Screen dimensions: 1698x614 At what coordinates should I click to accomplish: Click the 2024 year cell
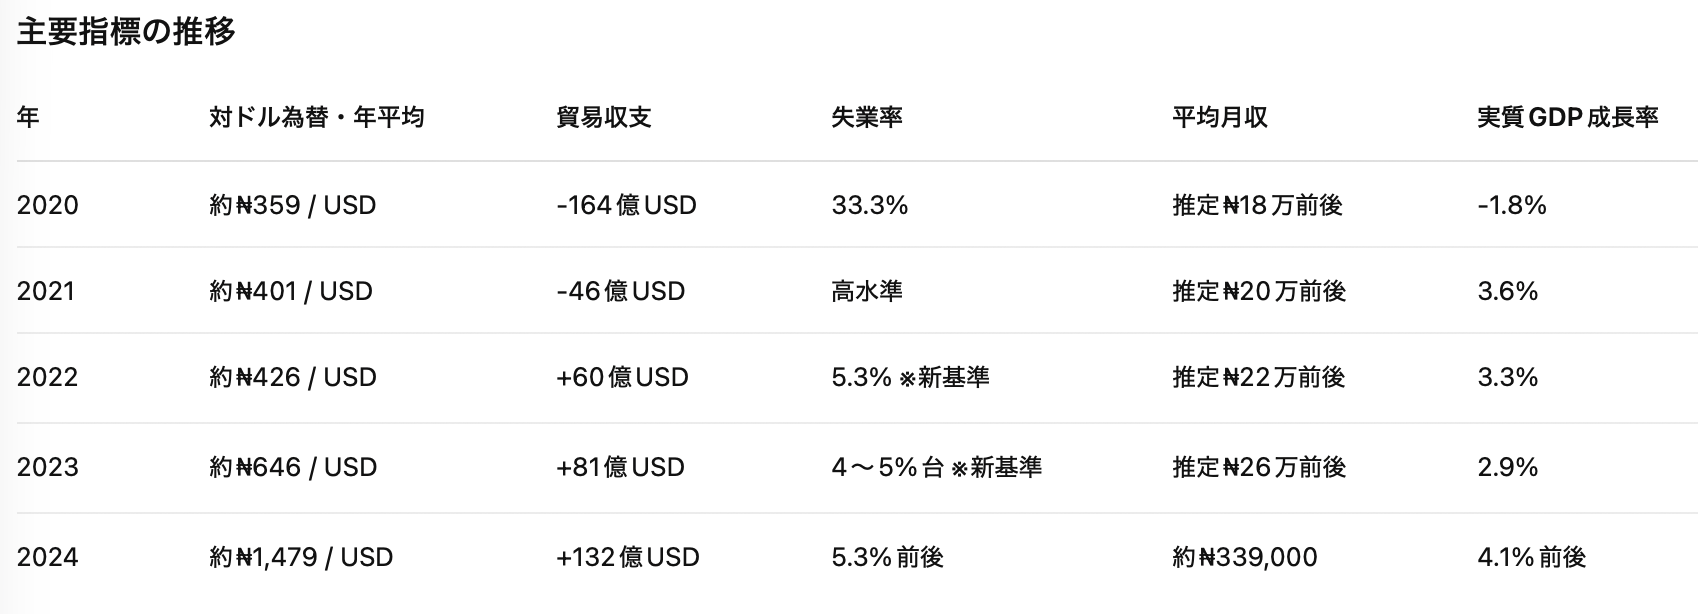click(x=47, y=557)
